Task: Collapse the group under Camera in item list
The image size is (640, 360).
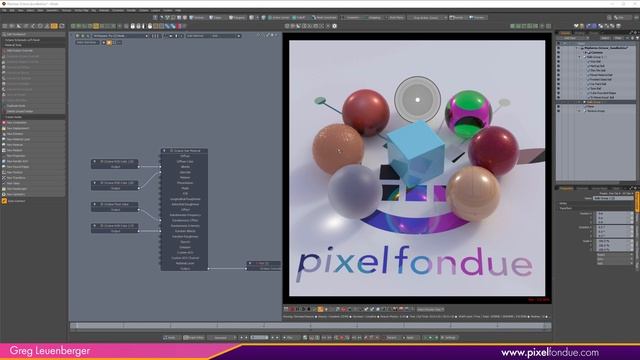Action: click(580, 57)
